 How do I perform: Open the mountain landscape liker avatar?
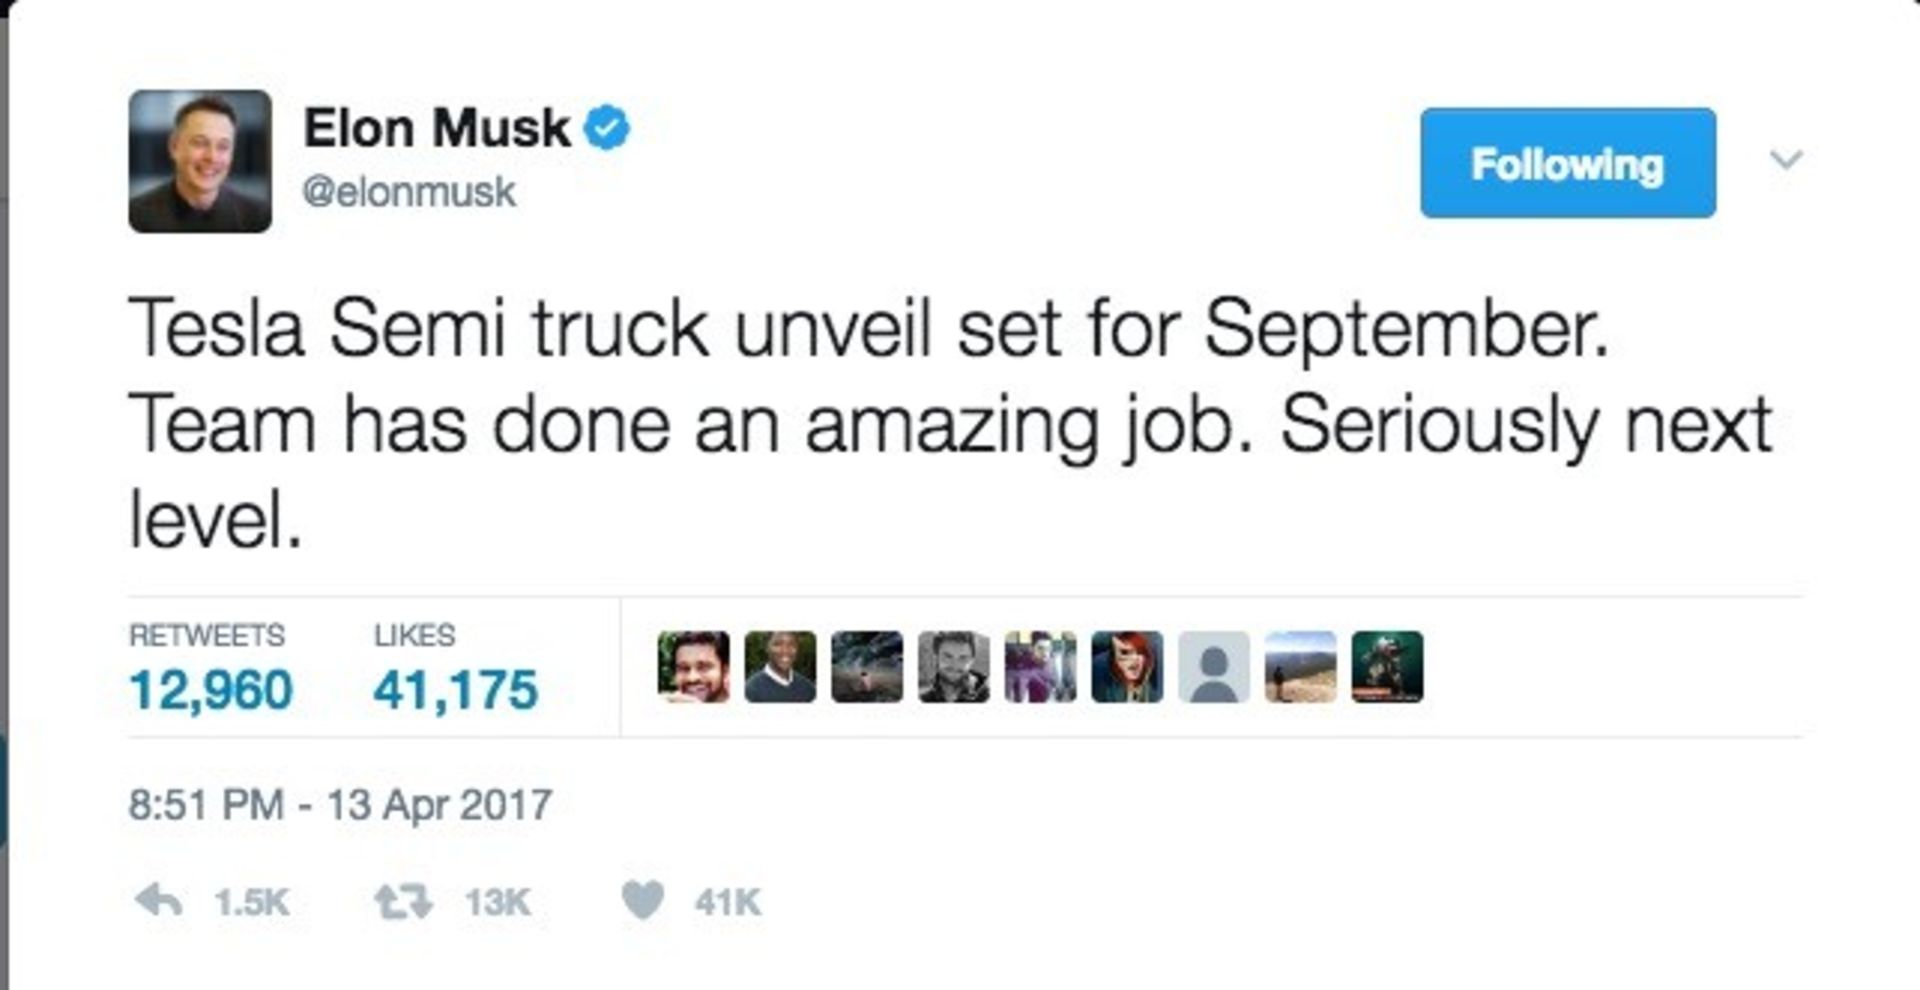(x=1300, y=667)
